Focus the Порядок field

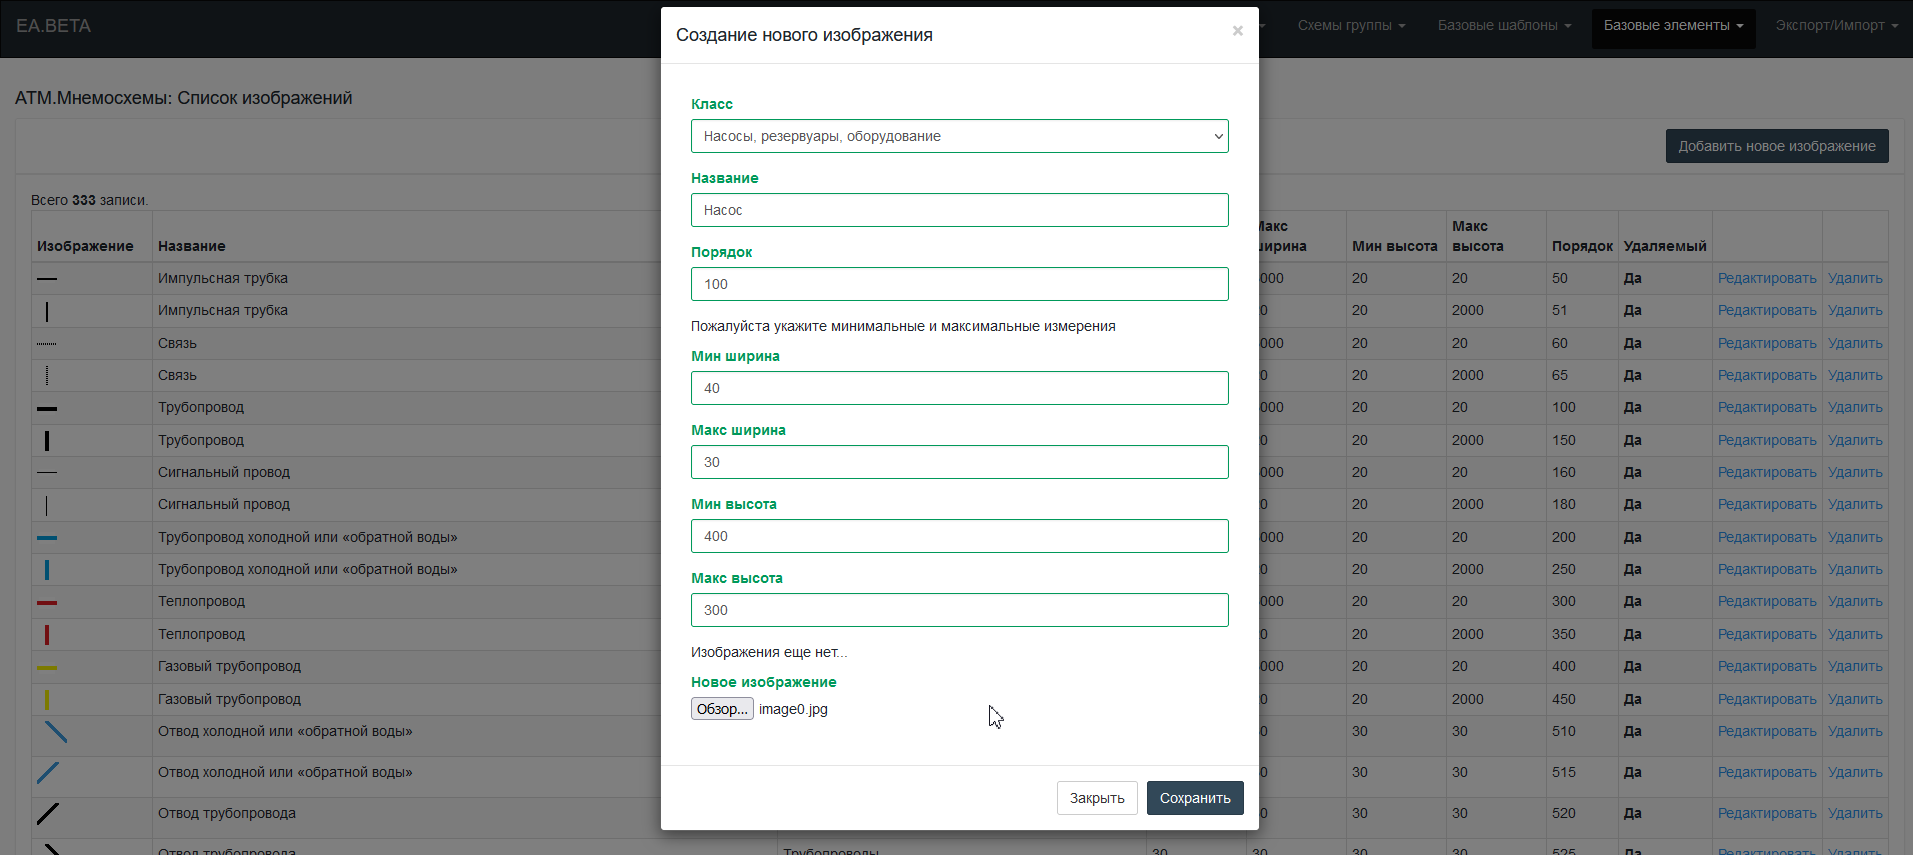(959, 284)
